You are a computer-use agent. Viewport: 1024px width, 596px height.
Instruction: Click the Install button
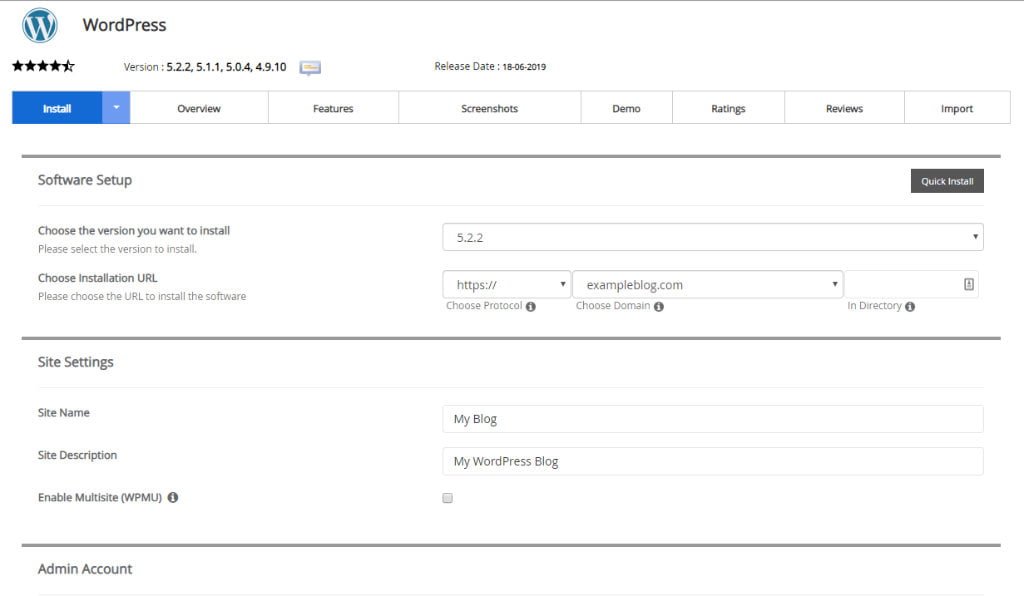pyautogui.click(x=55, y=108)
